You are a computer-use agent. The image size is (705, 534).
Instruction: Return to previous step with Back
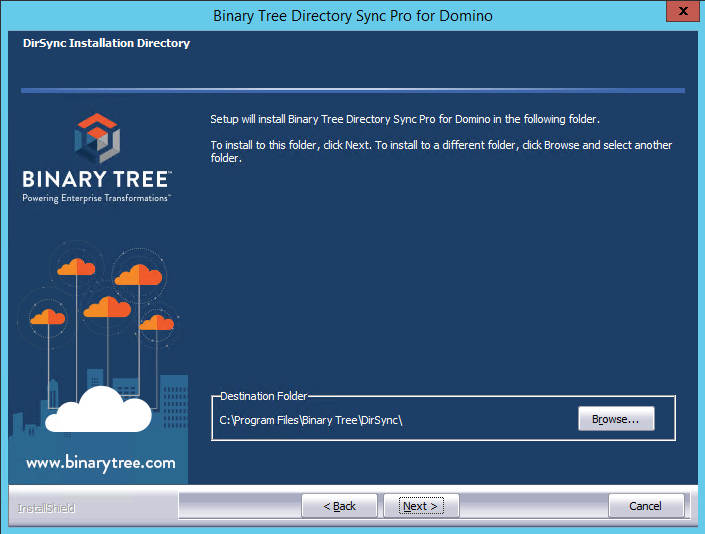pyautogui.click(x=339, y=506)
